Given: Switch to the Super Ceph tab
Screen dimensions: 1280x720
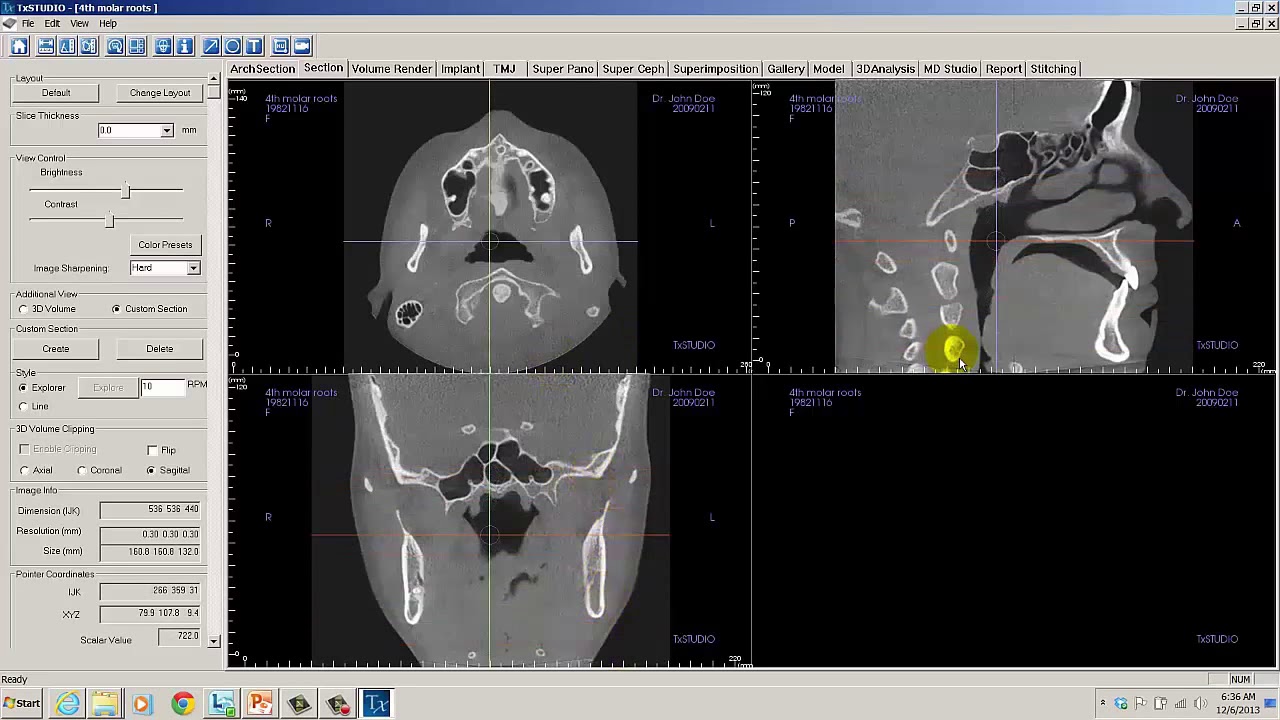Looking at the screenshot, I should pyautogui.click(x=633, y=69).
